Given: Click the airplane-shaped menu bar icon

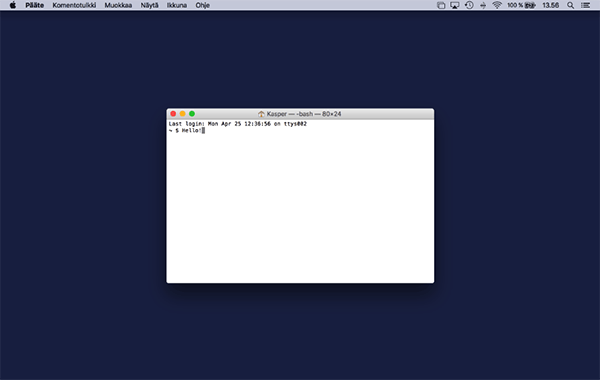Looking at the screenshot, I should point(483,5).
